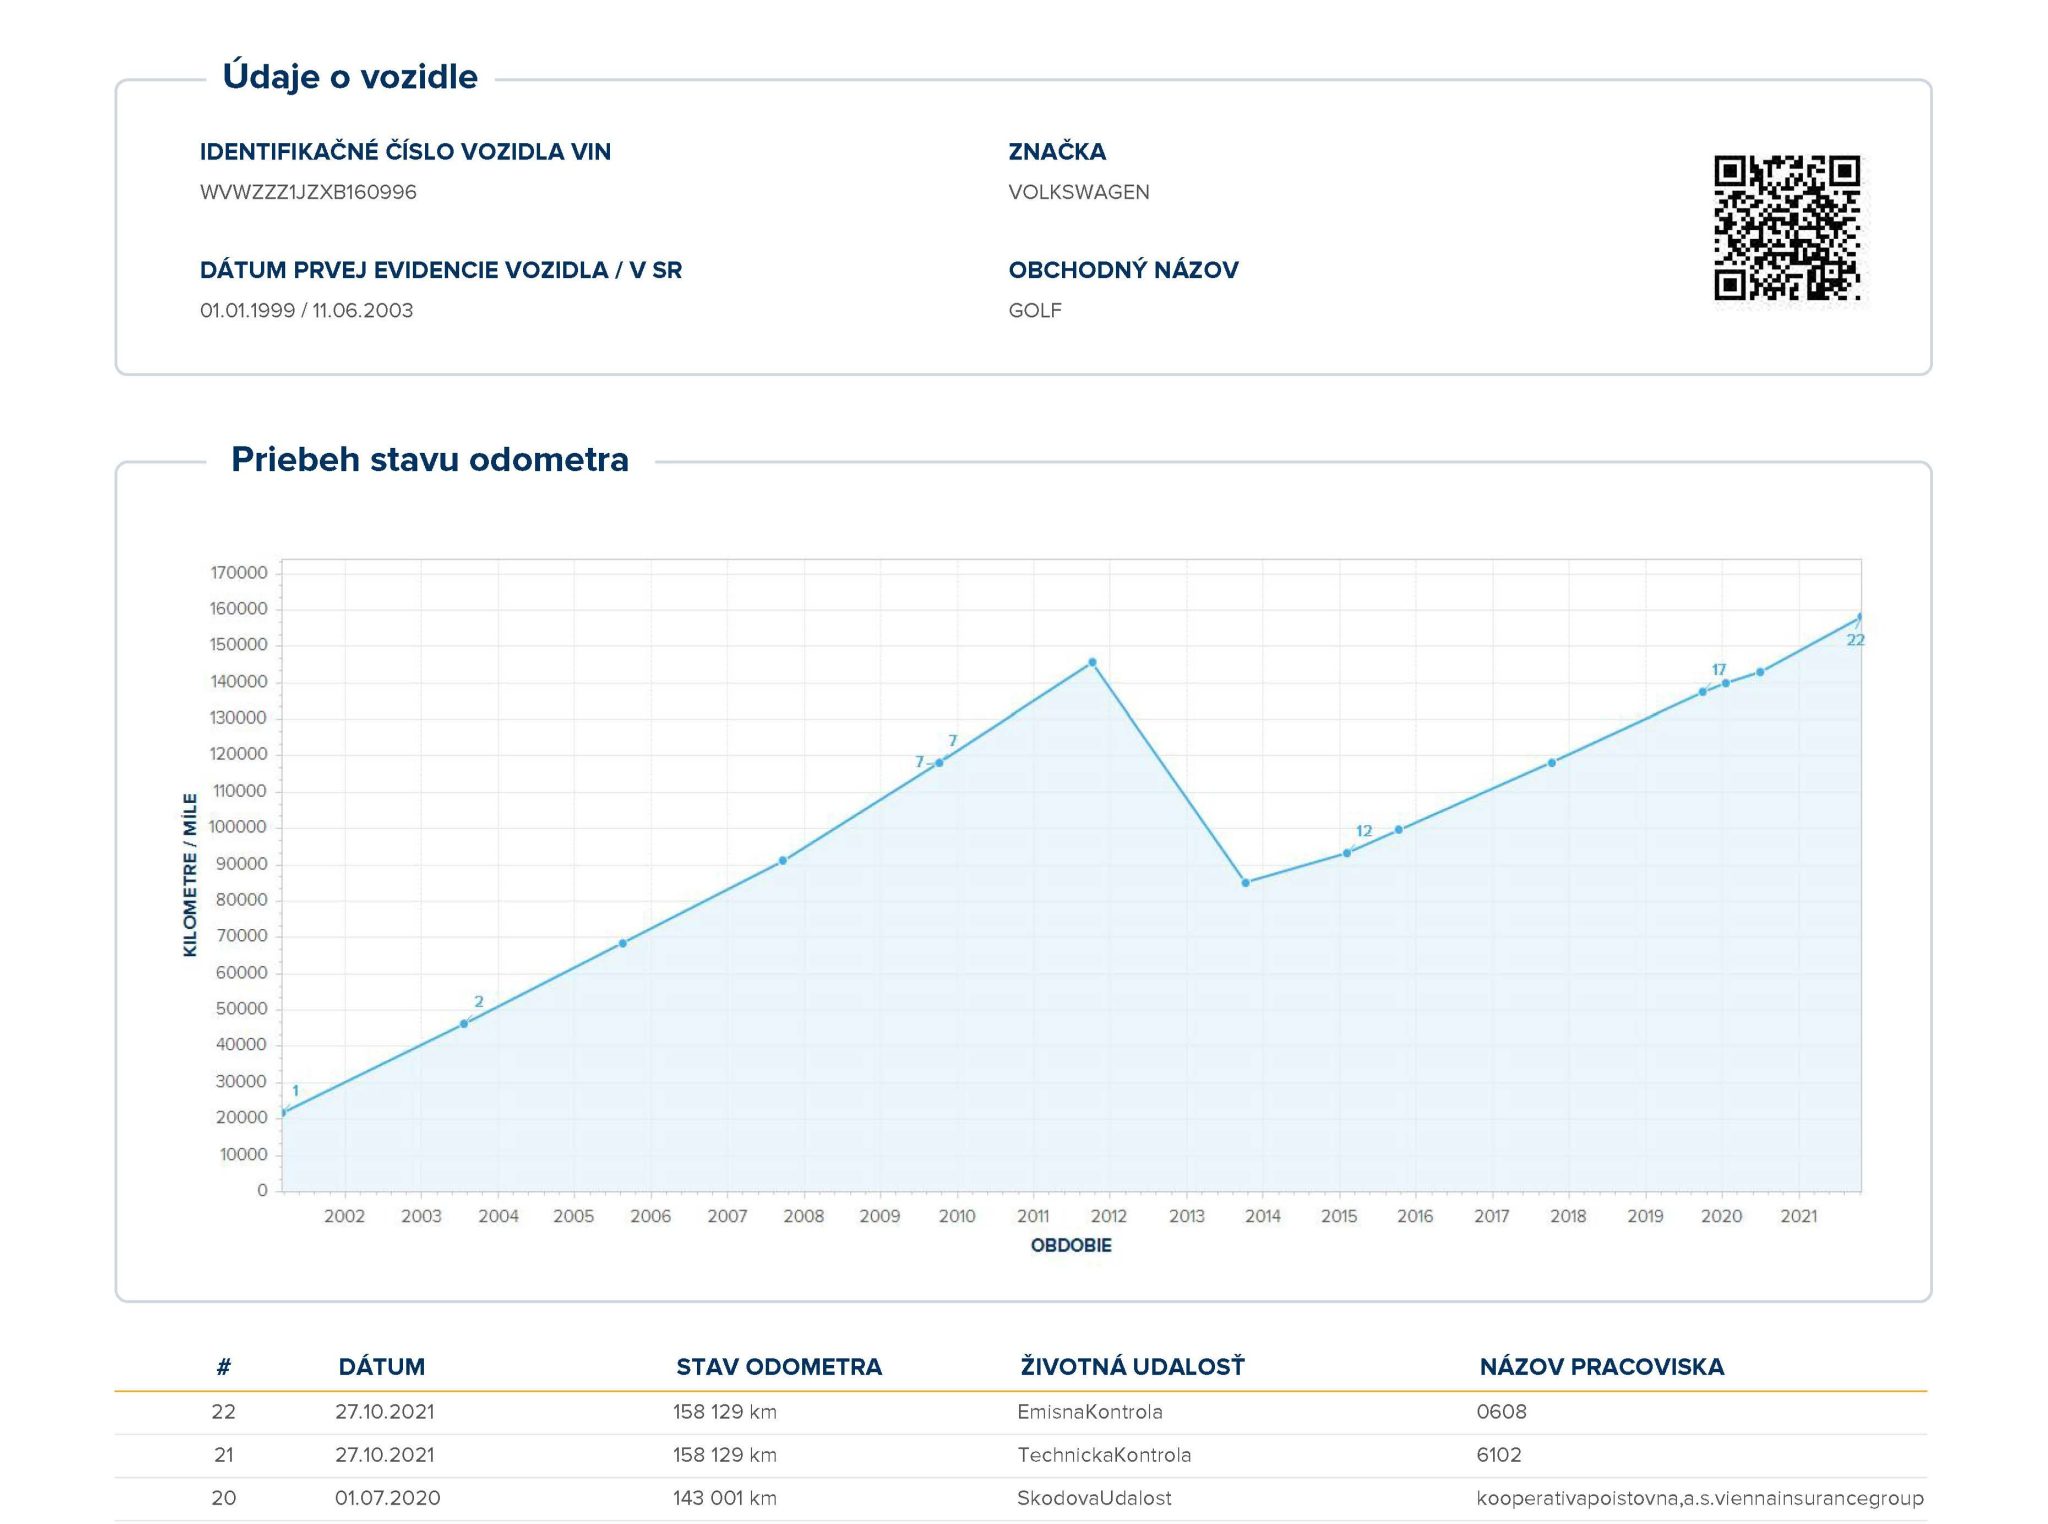Screen dimensions: 2048x1524
Task: Click the peak data point near 2012
Action: click(1092, 662)
